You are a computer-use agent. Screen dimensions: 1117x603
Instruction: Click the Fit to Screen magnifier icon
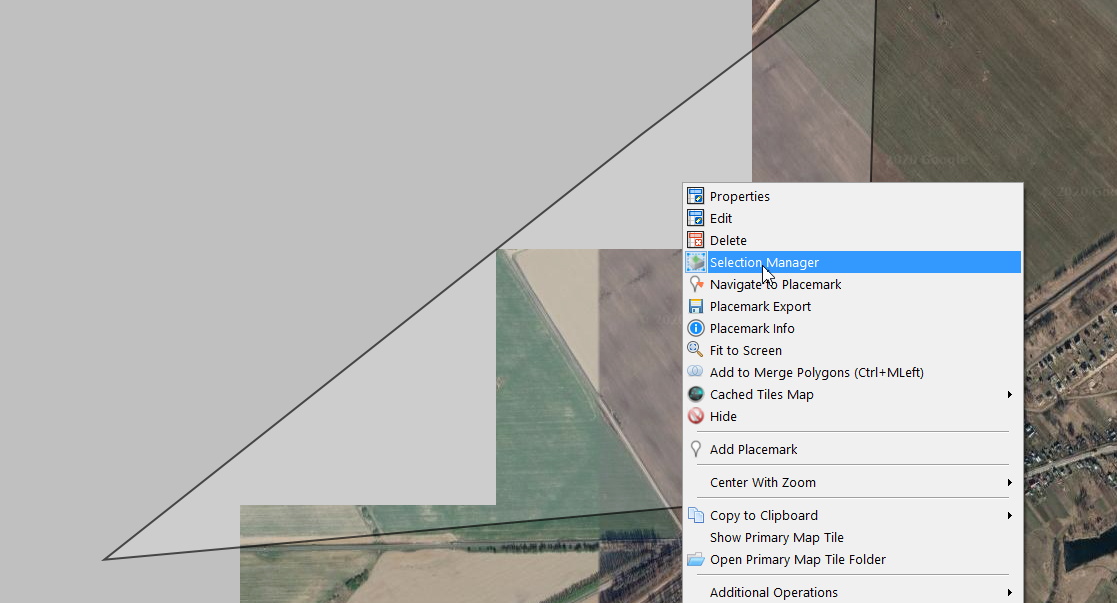point(696,350)
